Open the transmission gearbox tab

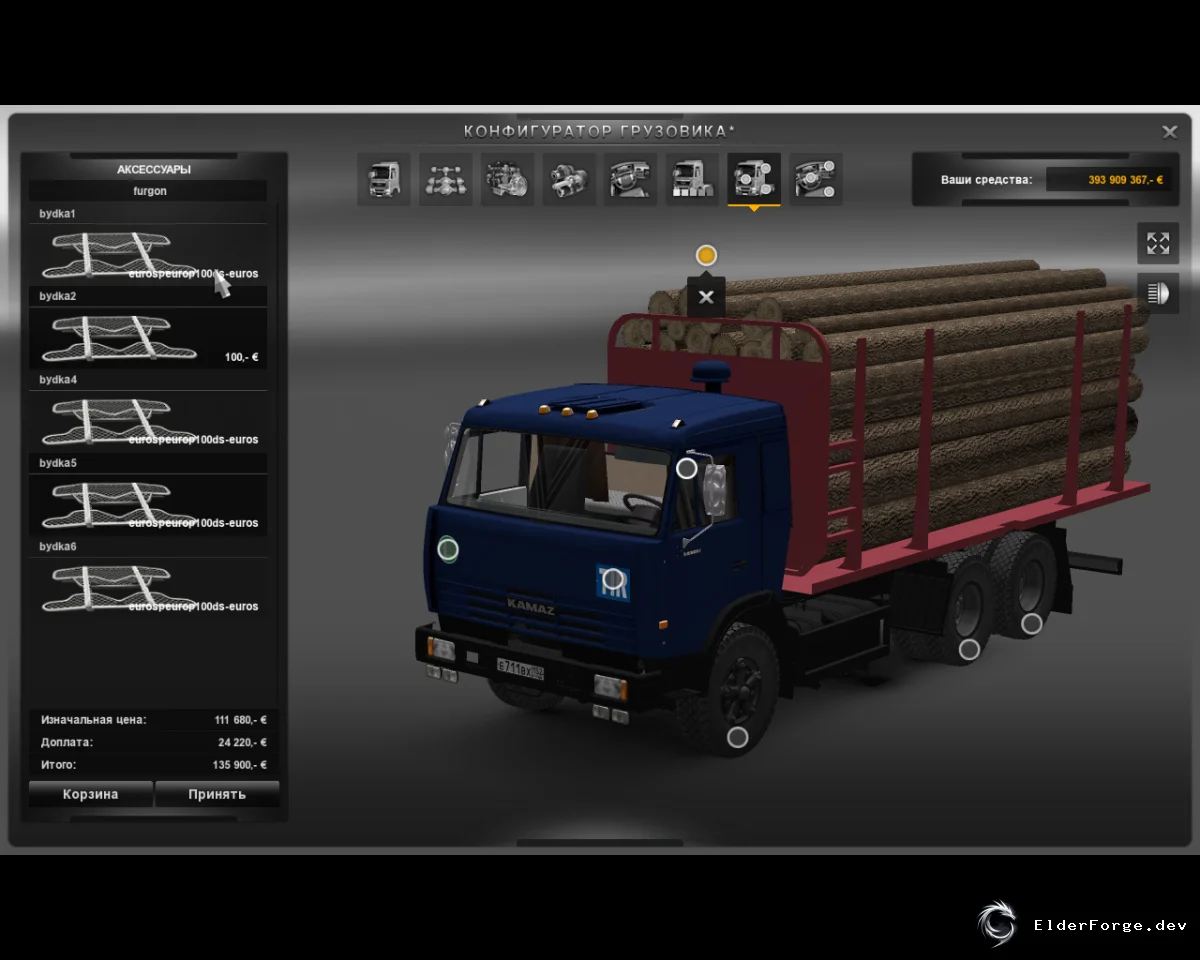(x=570, y=180)
